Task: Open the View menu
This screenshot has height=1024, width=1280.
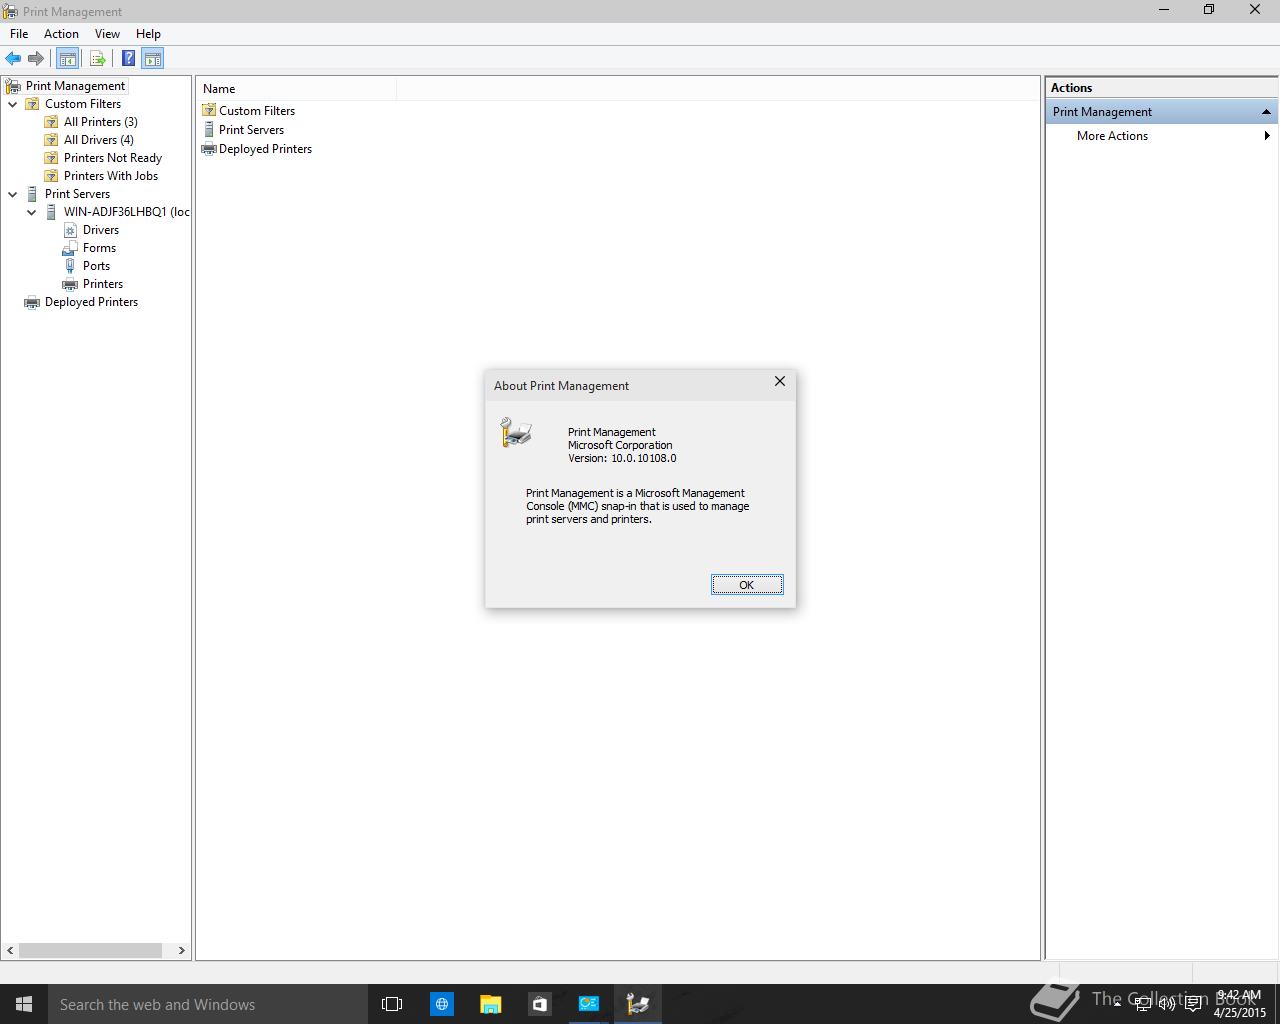Action: 107,34
